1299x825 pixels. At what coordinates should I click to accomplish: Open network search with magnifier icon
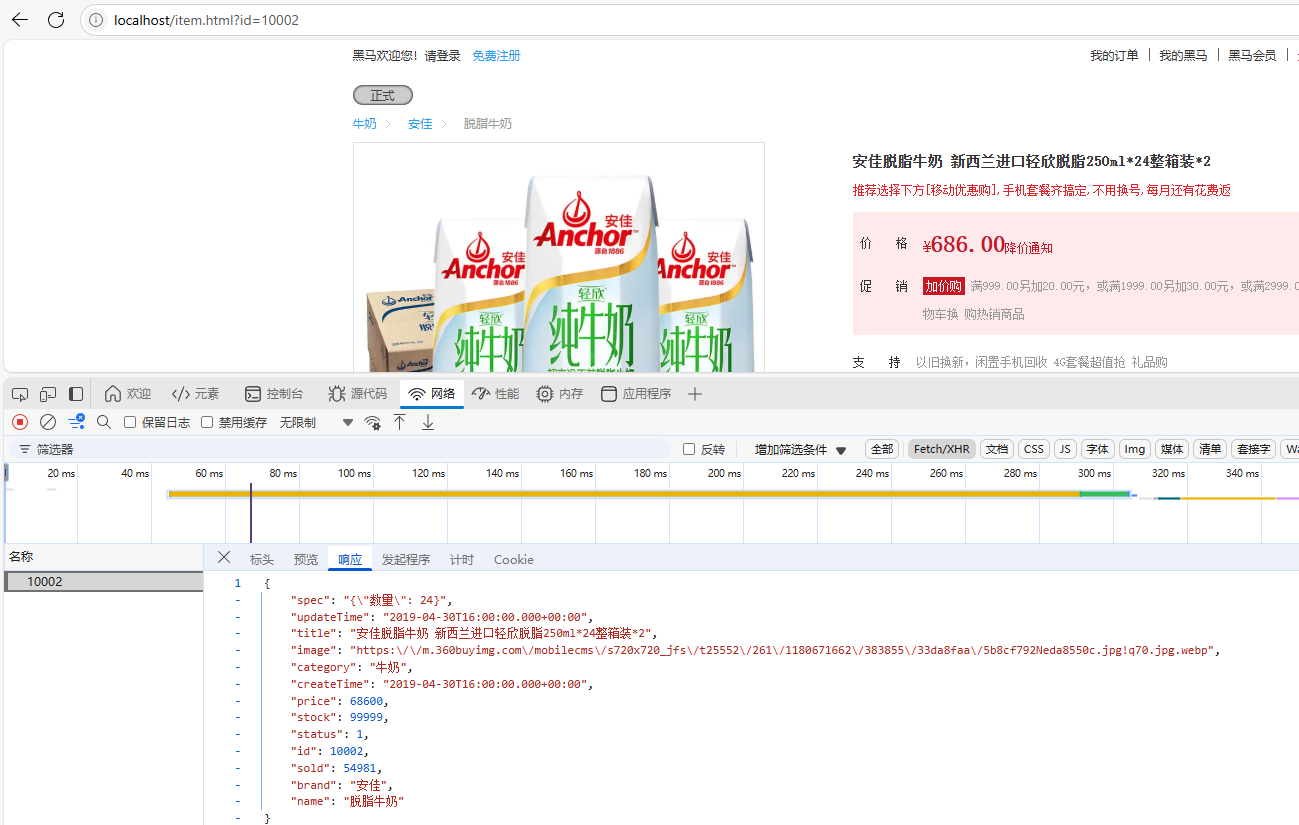(104, 422)
